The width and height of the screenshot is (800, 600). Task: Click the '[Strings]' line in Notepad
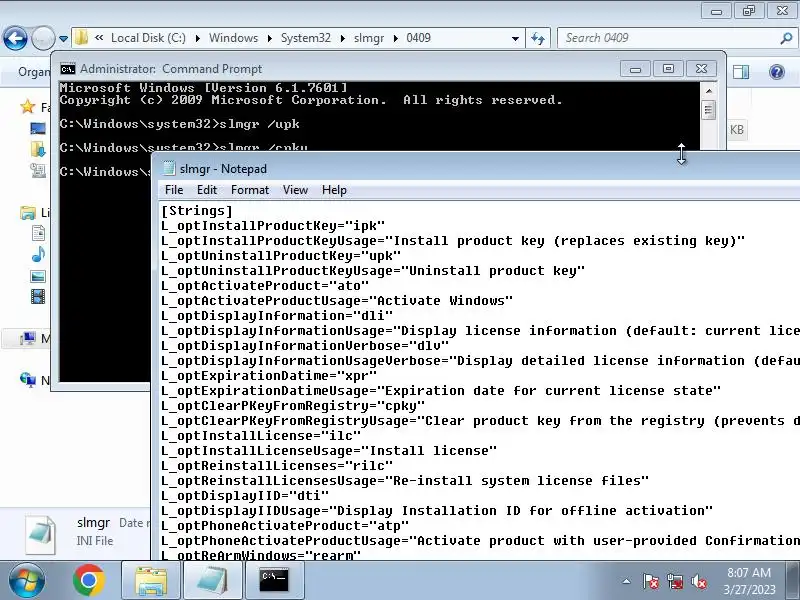click(197, 211)
